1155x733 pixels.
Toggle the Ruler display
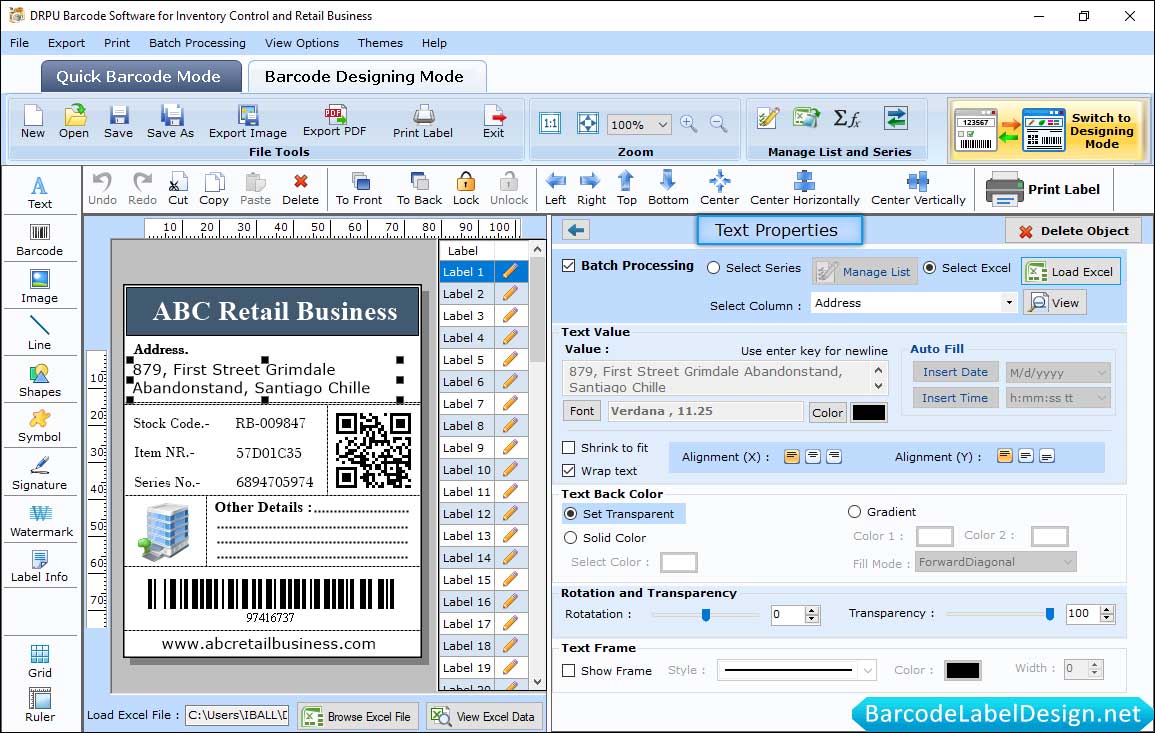(x=40, y=706)
